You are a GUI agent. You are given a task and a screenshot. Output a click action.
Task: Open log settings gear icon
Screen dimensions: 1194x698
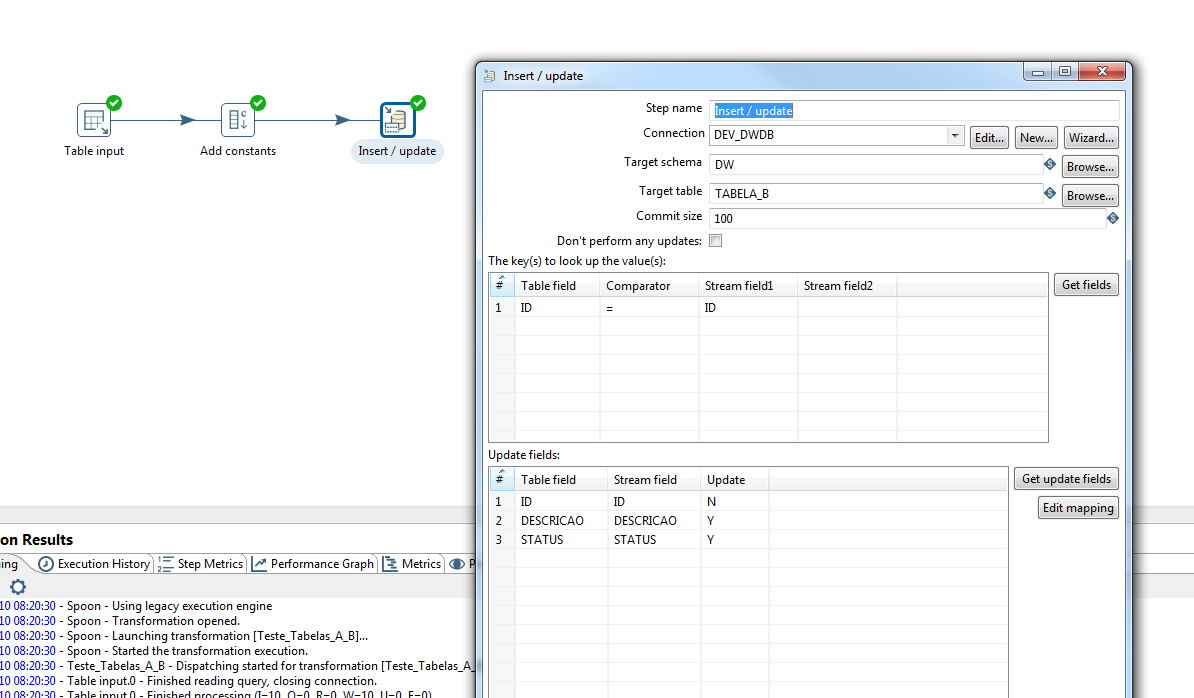tap(17, 587)
